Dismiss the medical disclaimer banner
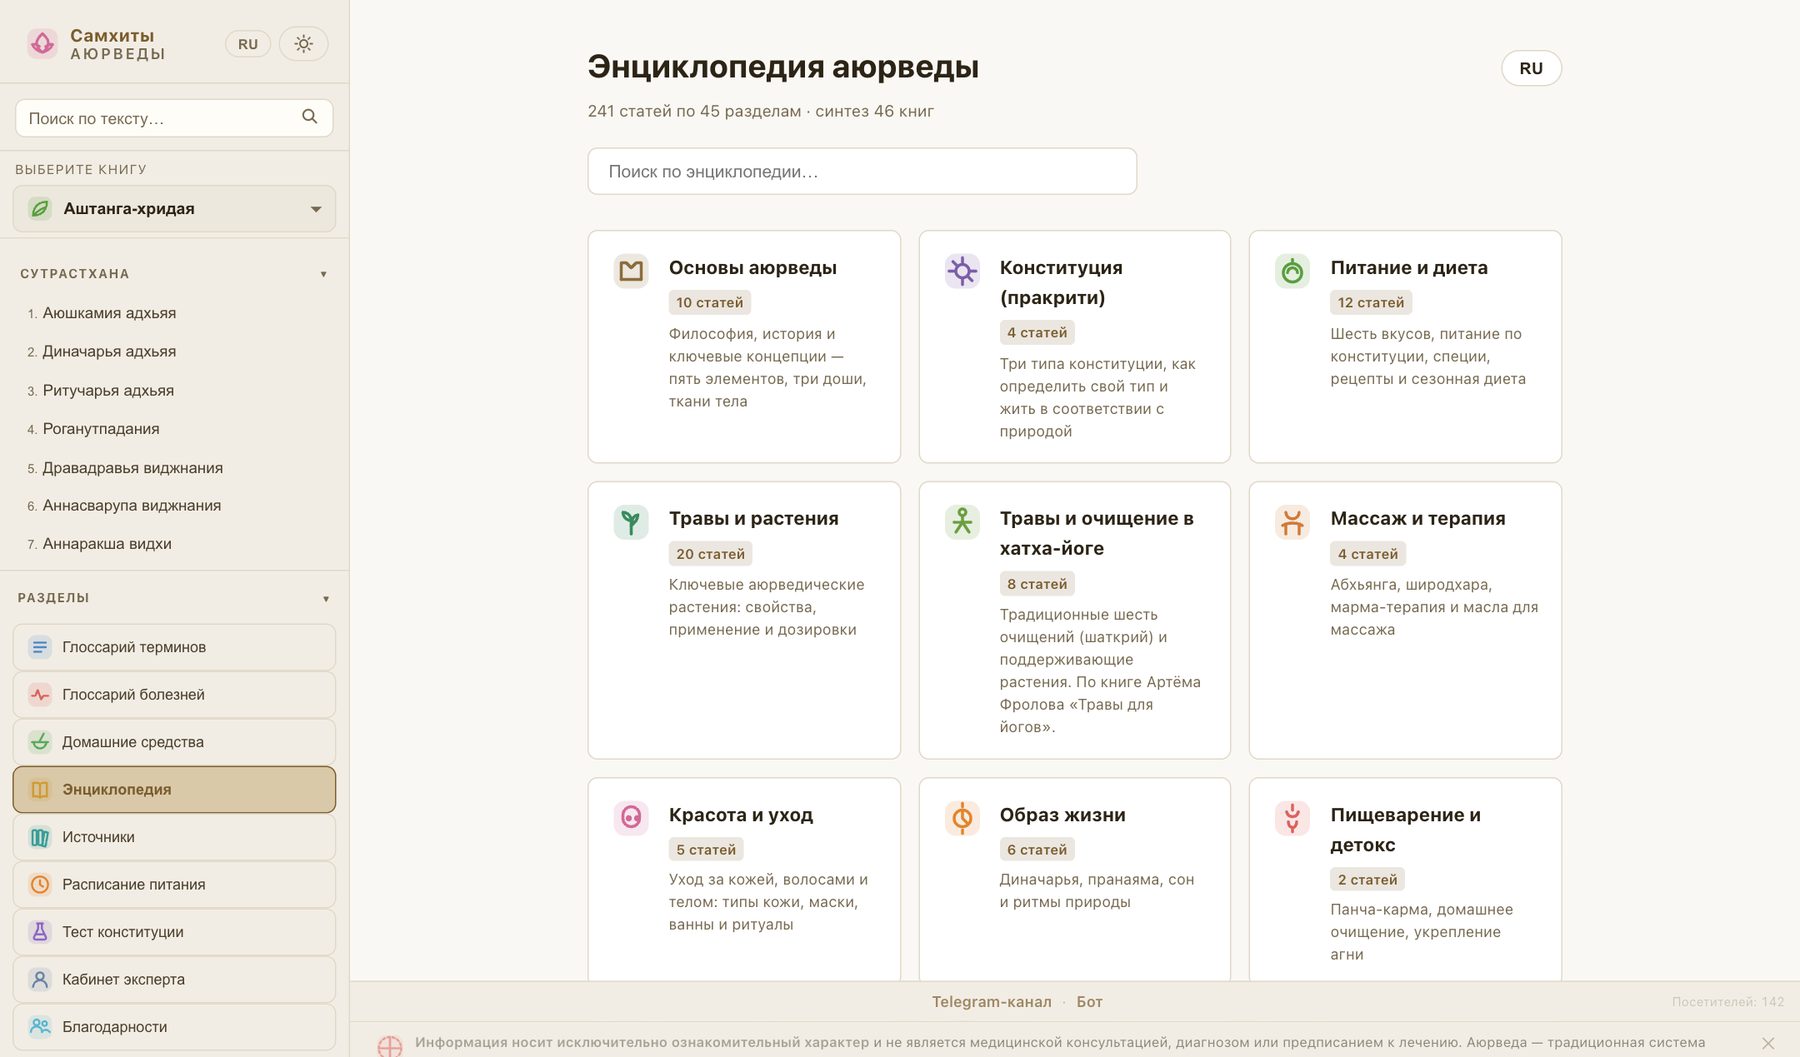 [x=1768, y=1043]
